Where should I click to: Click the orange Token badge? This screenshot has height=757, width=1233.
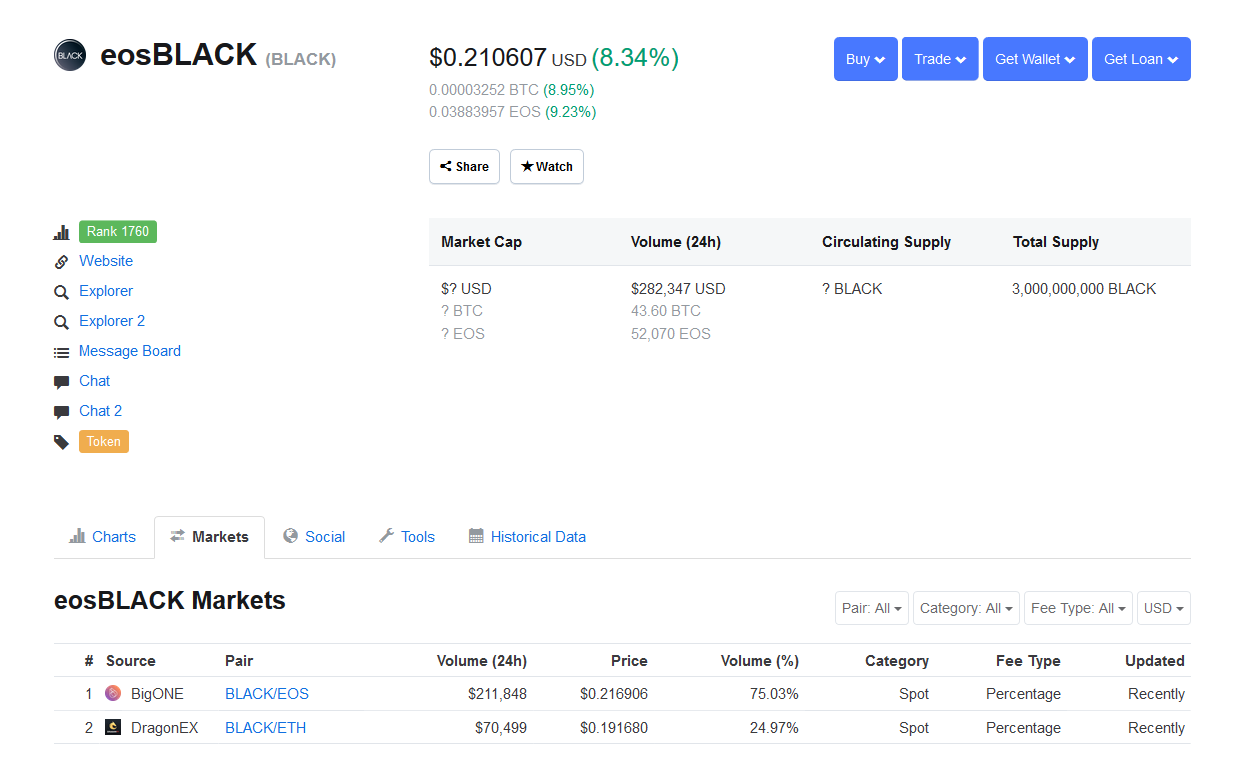104,441
